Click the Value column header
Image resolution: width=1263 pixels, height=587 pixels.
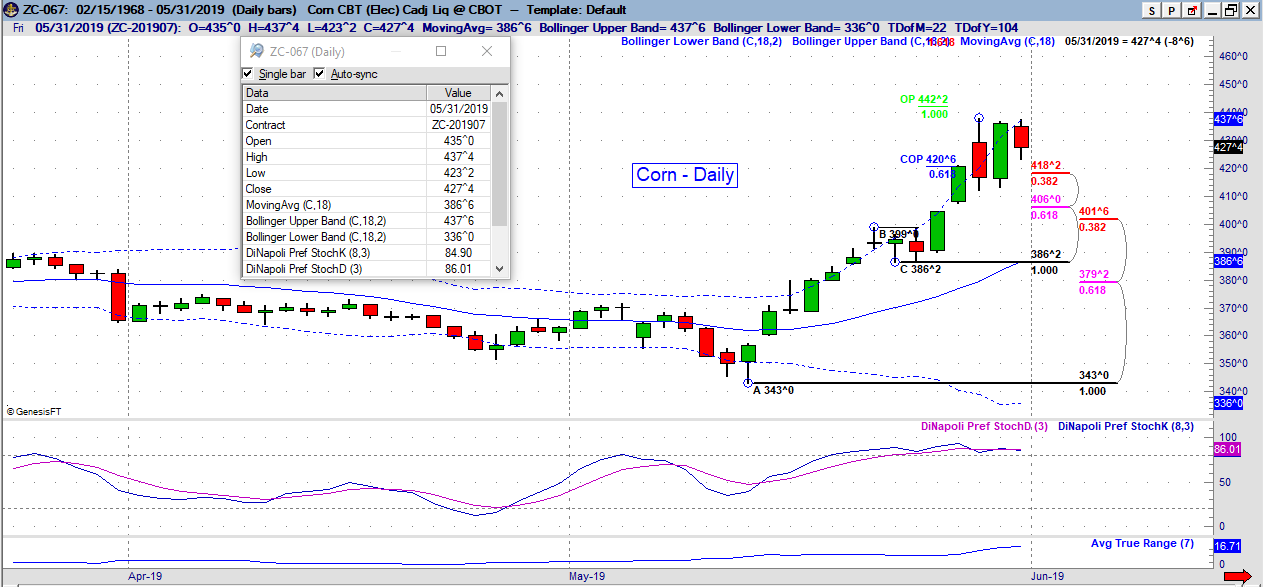click(458, 92)
